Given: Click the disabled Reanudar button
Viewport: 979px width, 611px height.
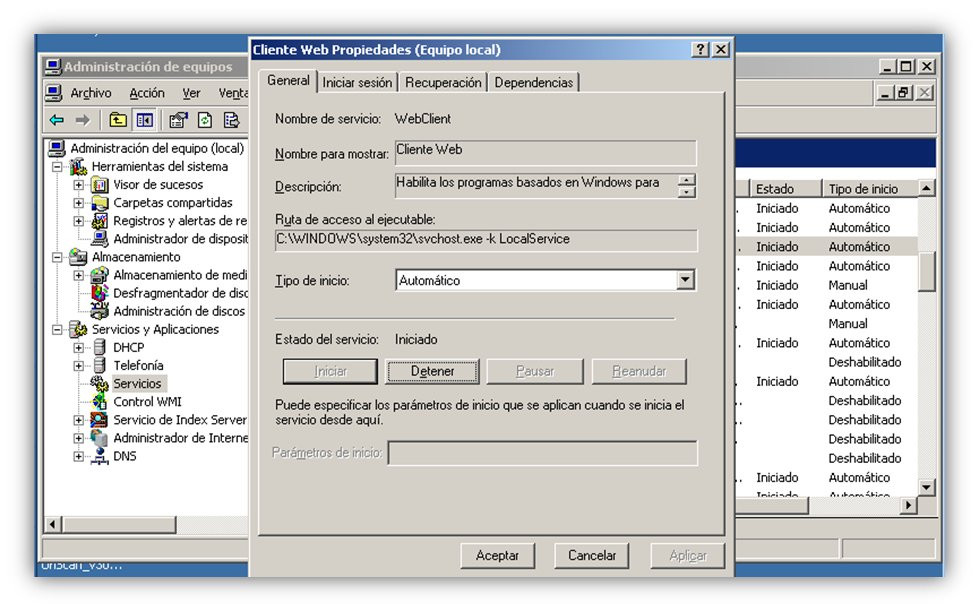Looking at the screenshot, I should pyautogui.click(x=639, y=371).
